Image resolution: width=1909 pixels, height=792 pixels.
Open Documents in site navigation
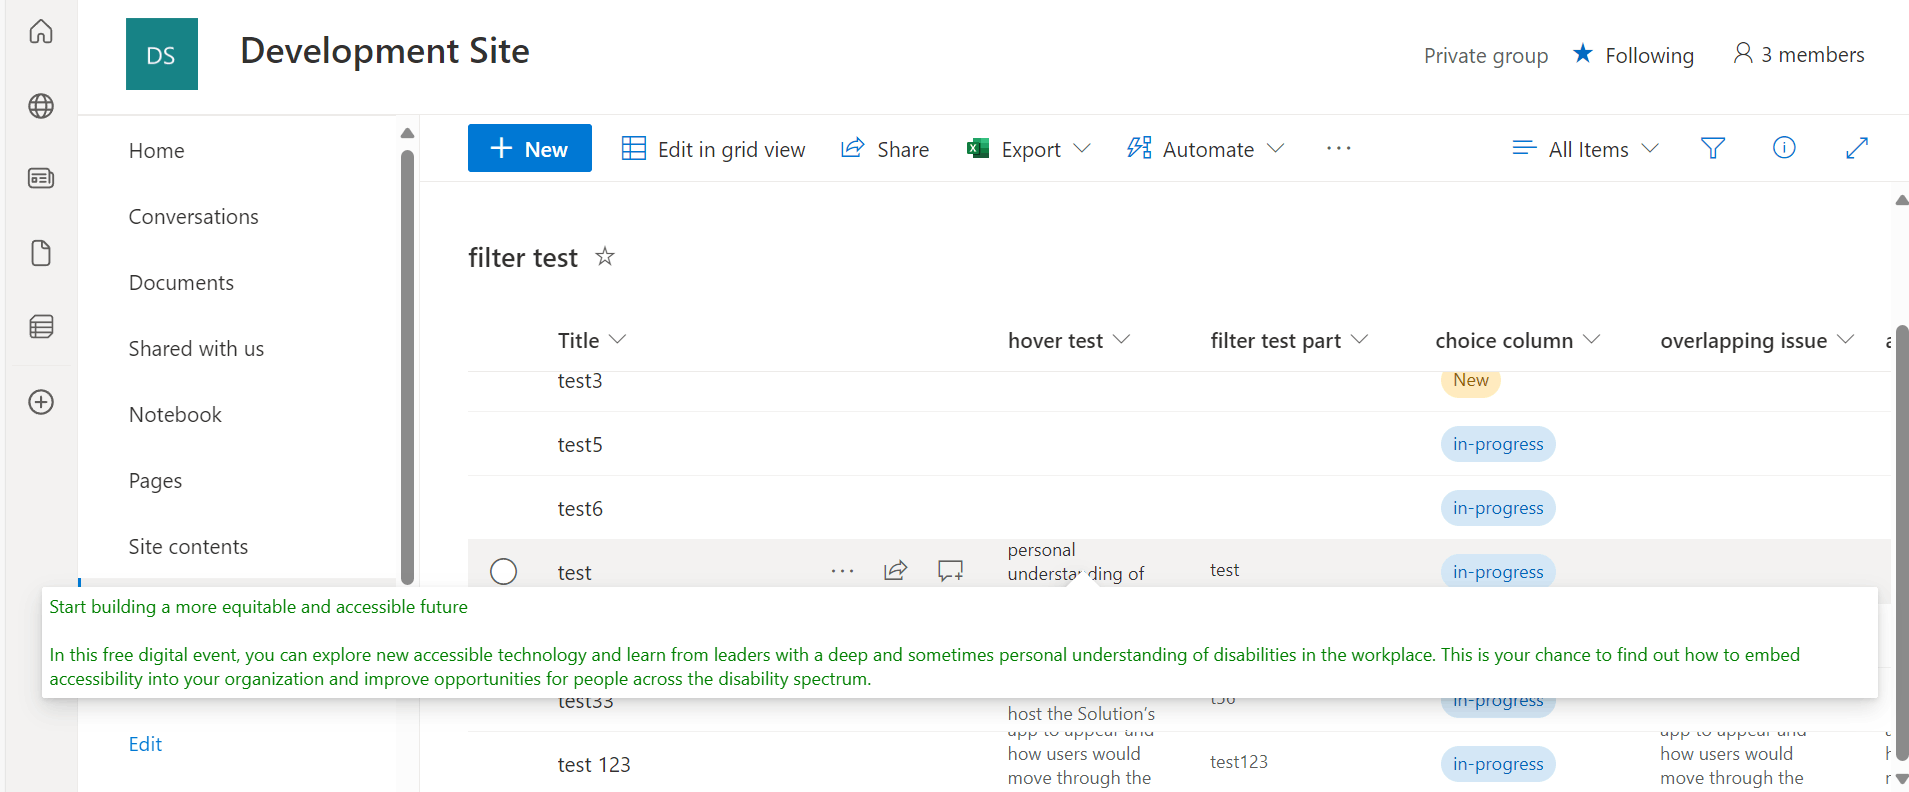pos(182,283)
